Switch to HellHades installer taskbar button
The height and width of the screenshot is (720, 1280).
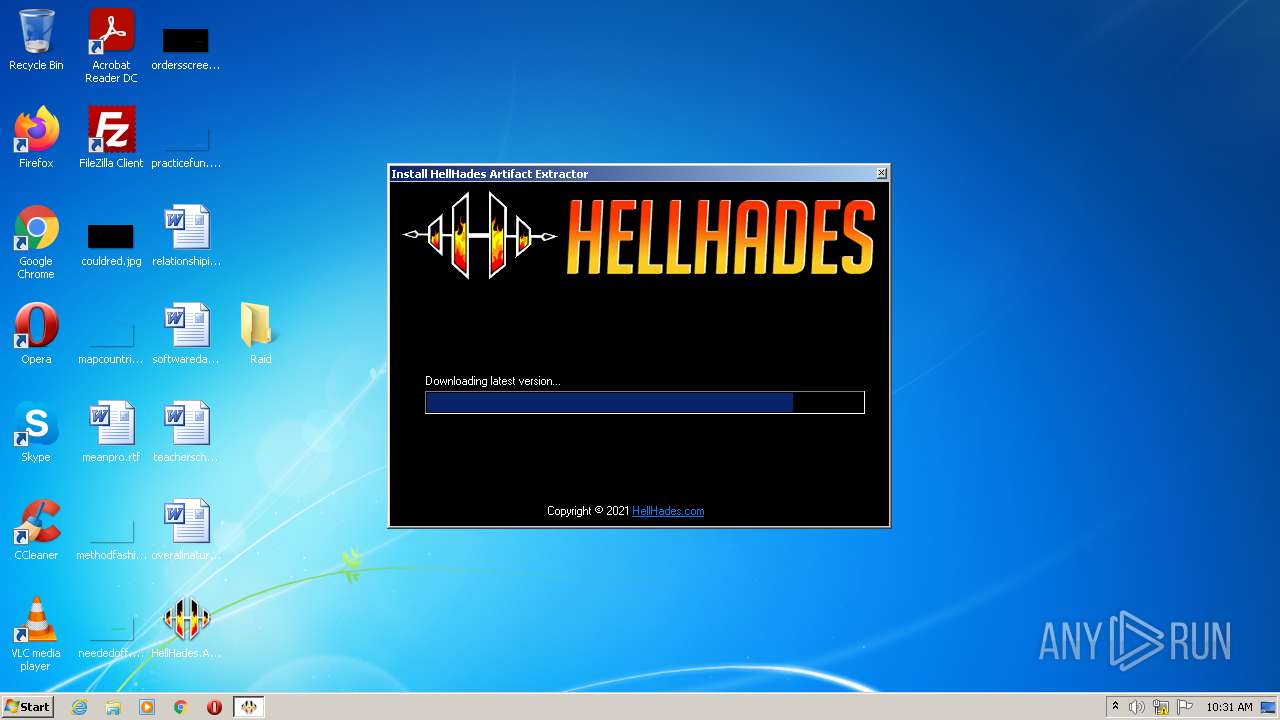pos(248,707)
